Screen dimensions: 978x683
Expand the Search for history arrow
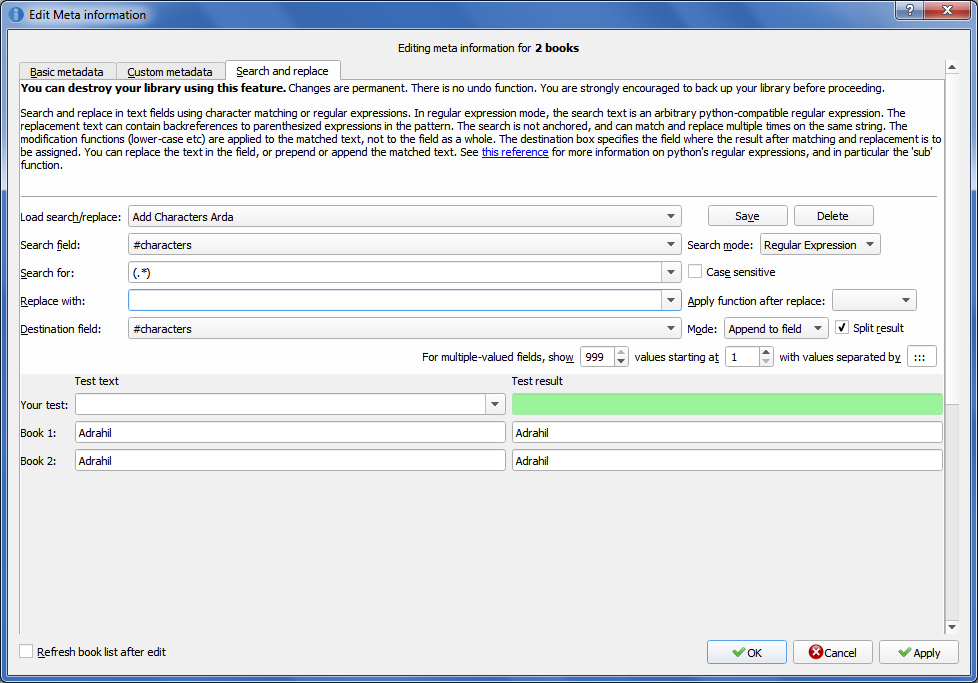coord(671,273)
